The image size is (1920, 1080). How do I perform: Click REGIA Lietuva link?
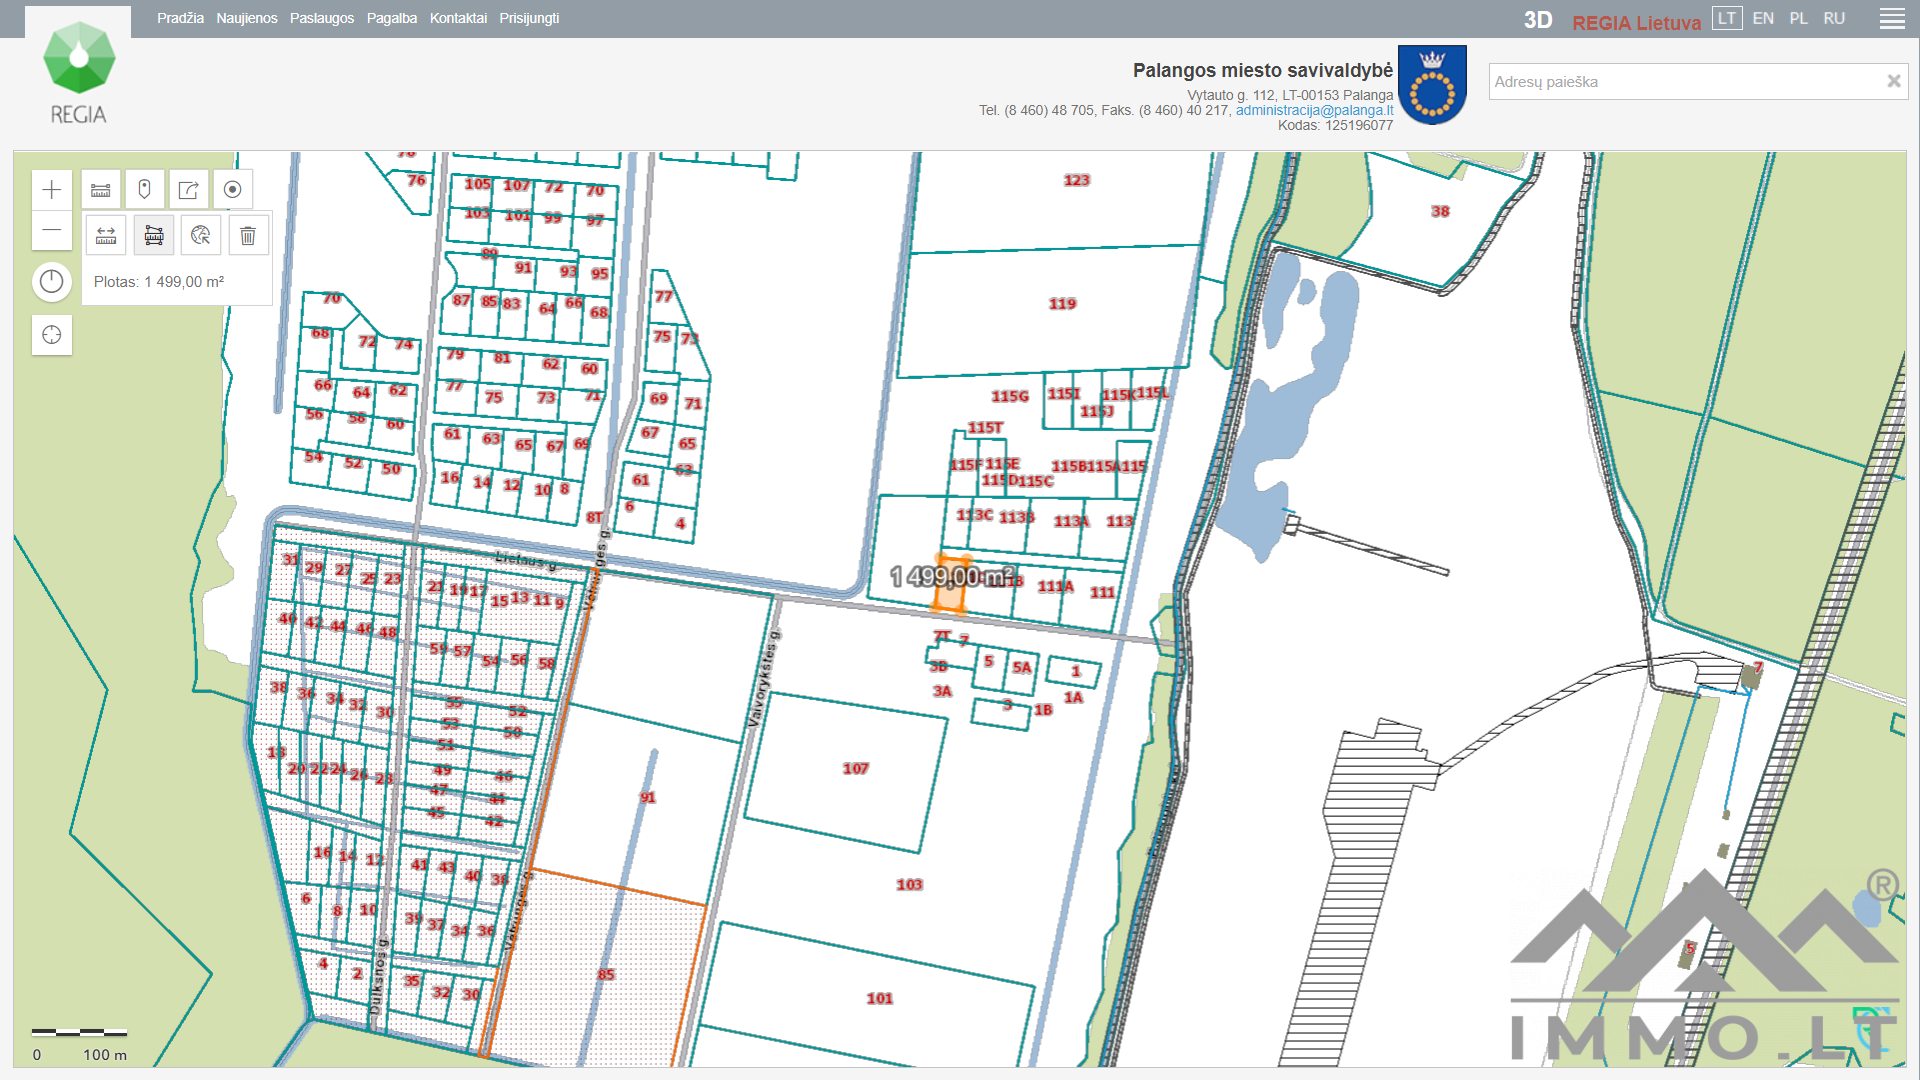point(1636,22)
